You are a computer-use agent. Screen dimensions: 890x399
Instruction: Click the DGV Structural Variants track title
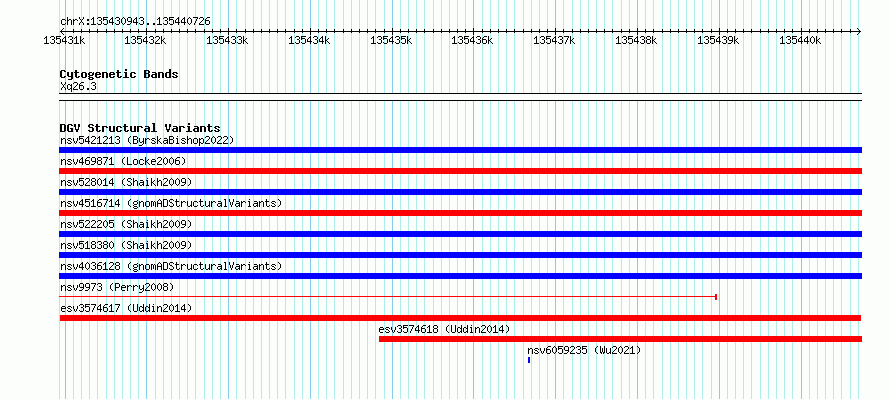point(140,128)
